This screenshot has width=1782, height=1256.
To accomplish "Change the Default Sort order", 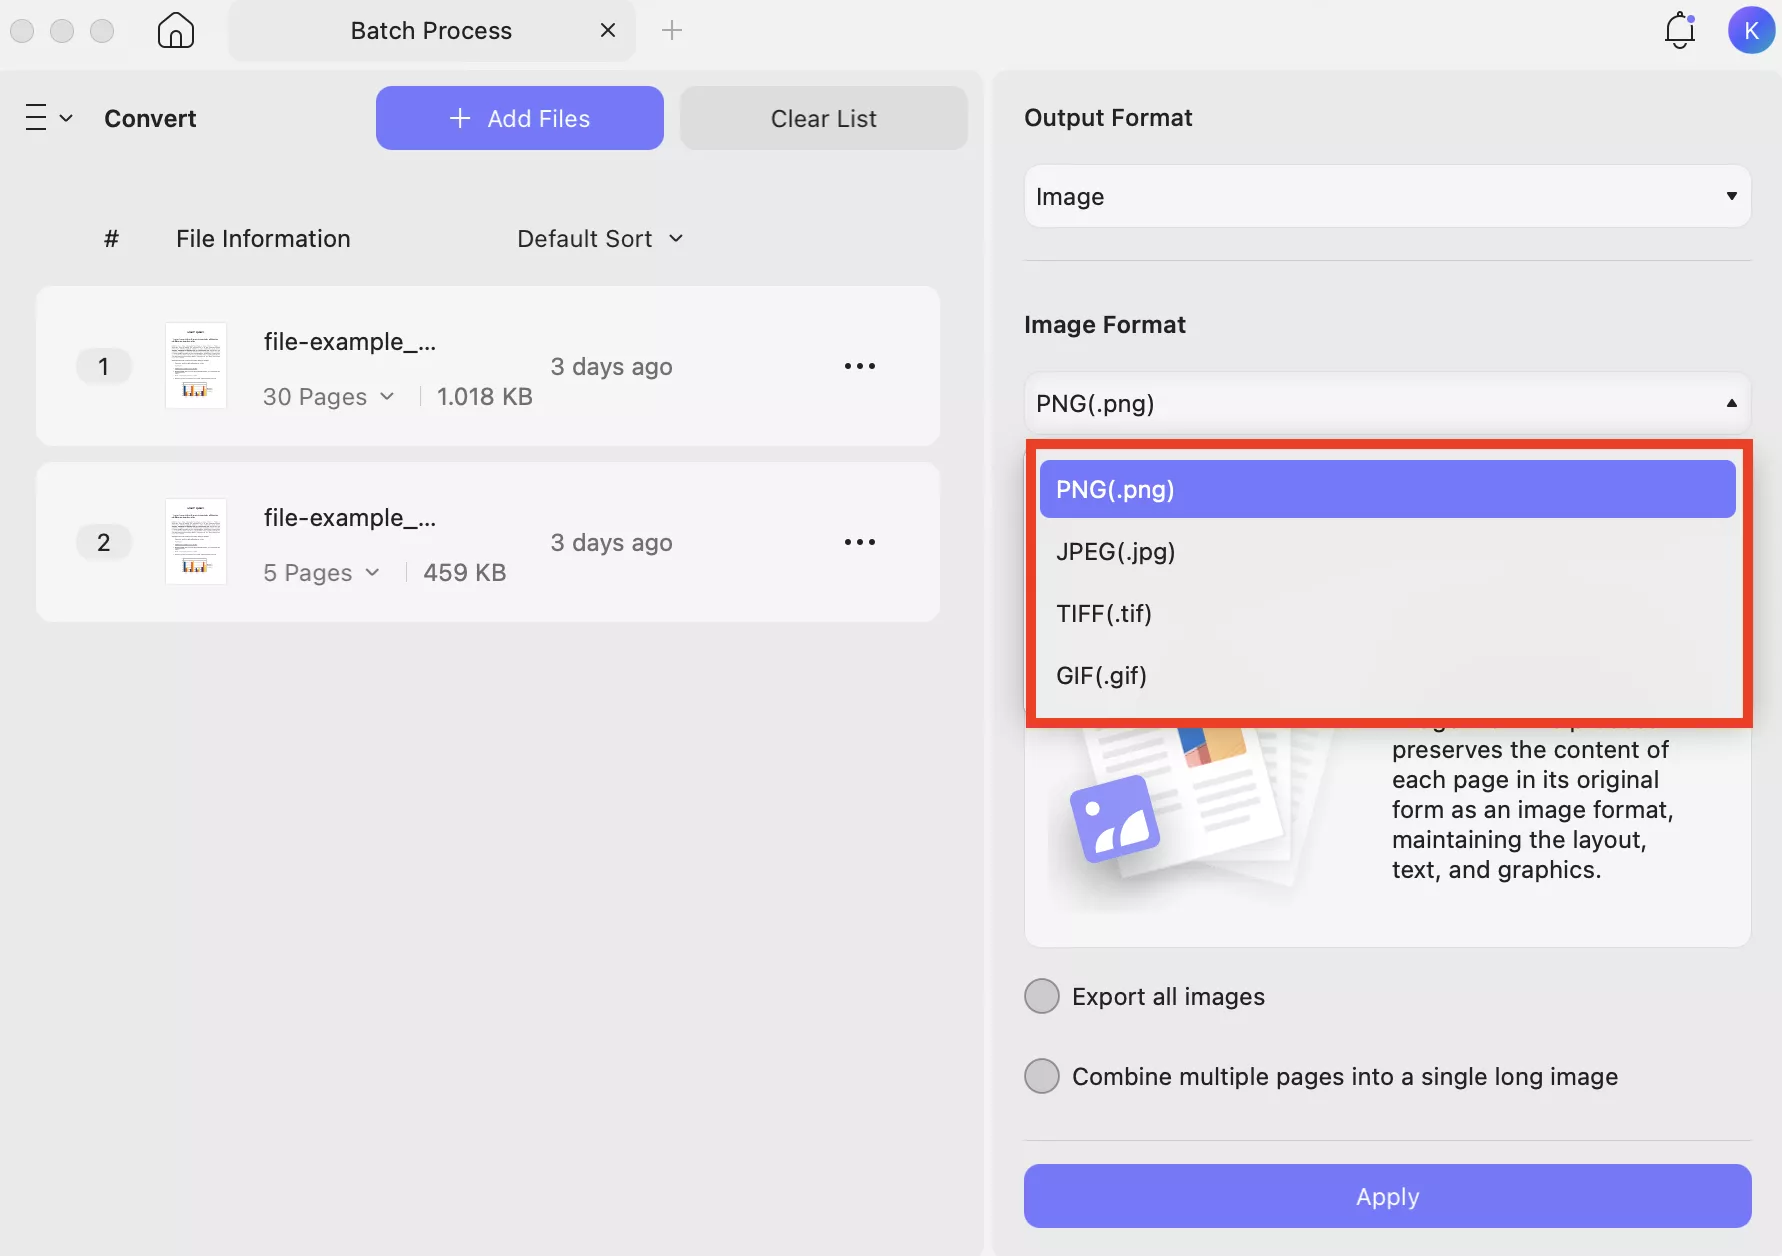I will pyautogui.click(x=599, y=238).
